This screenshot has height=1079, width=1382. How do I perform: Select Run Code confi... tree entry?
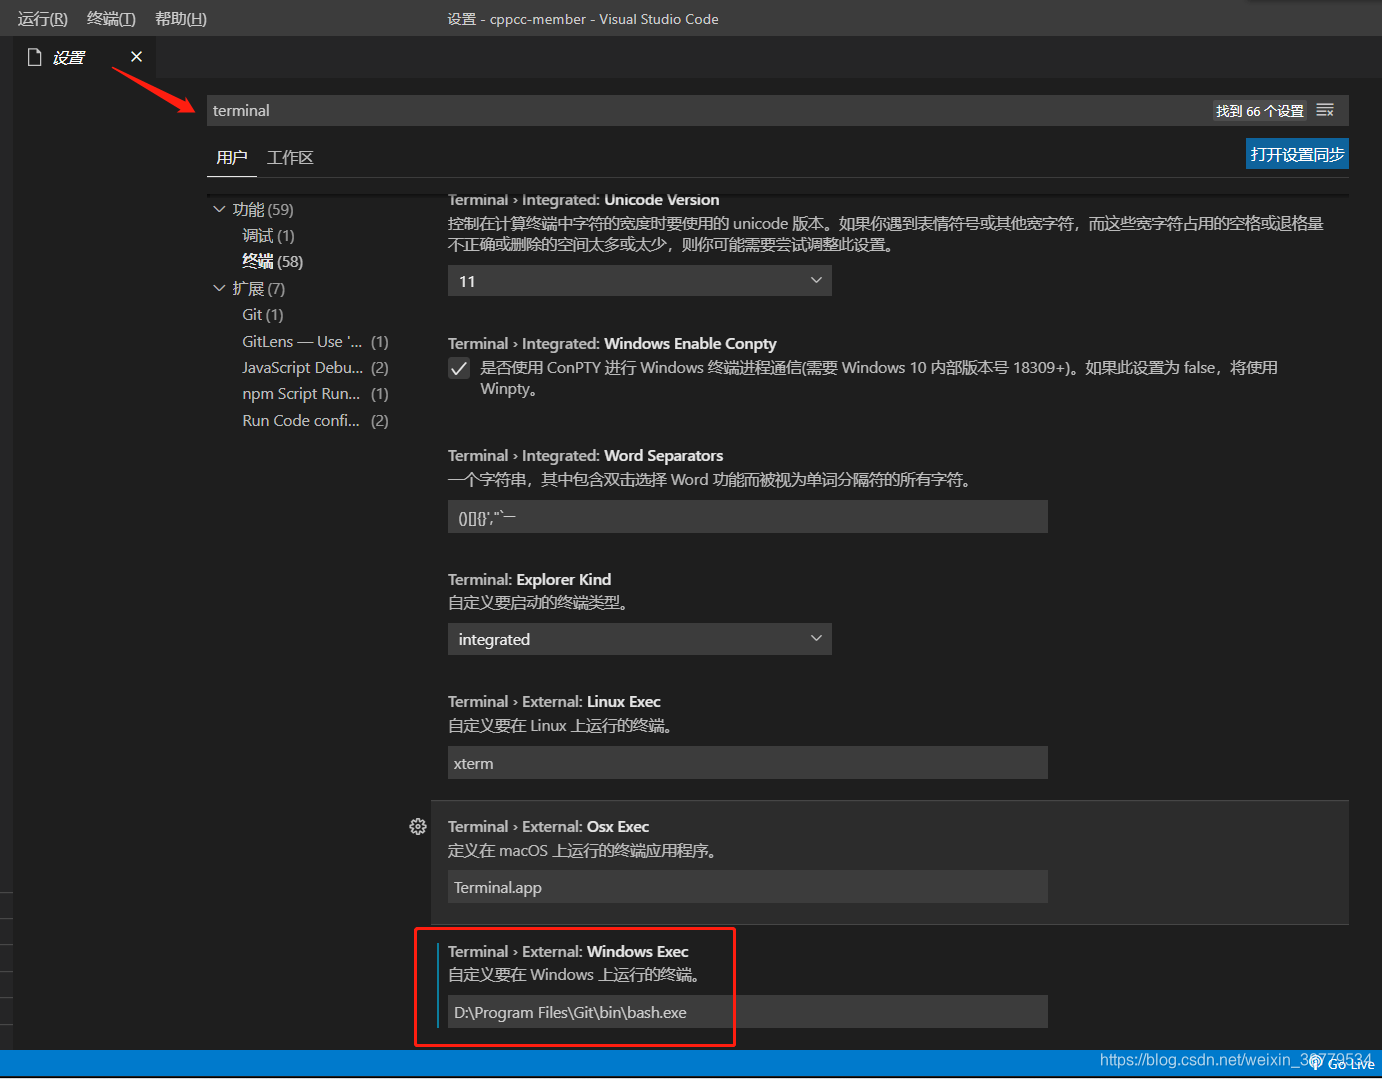tap(314, 421)
